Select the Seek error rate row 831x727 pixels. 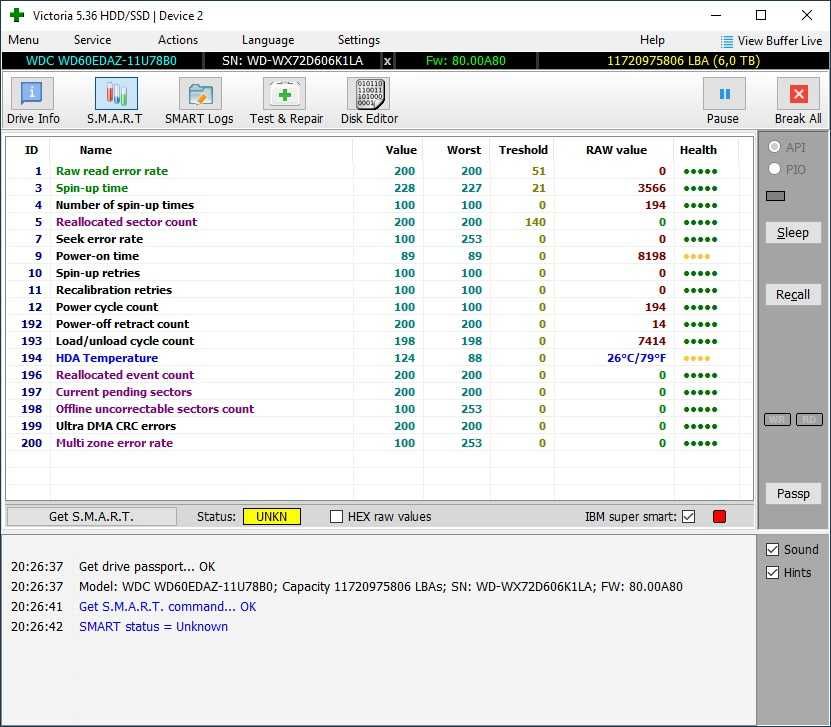tap(379, 239)
